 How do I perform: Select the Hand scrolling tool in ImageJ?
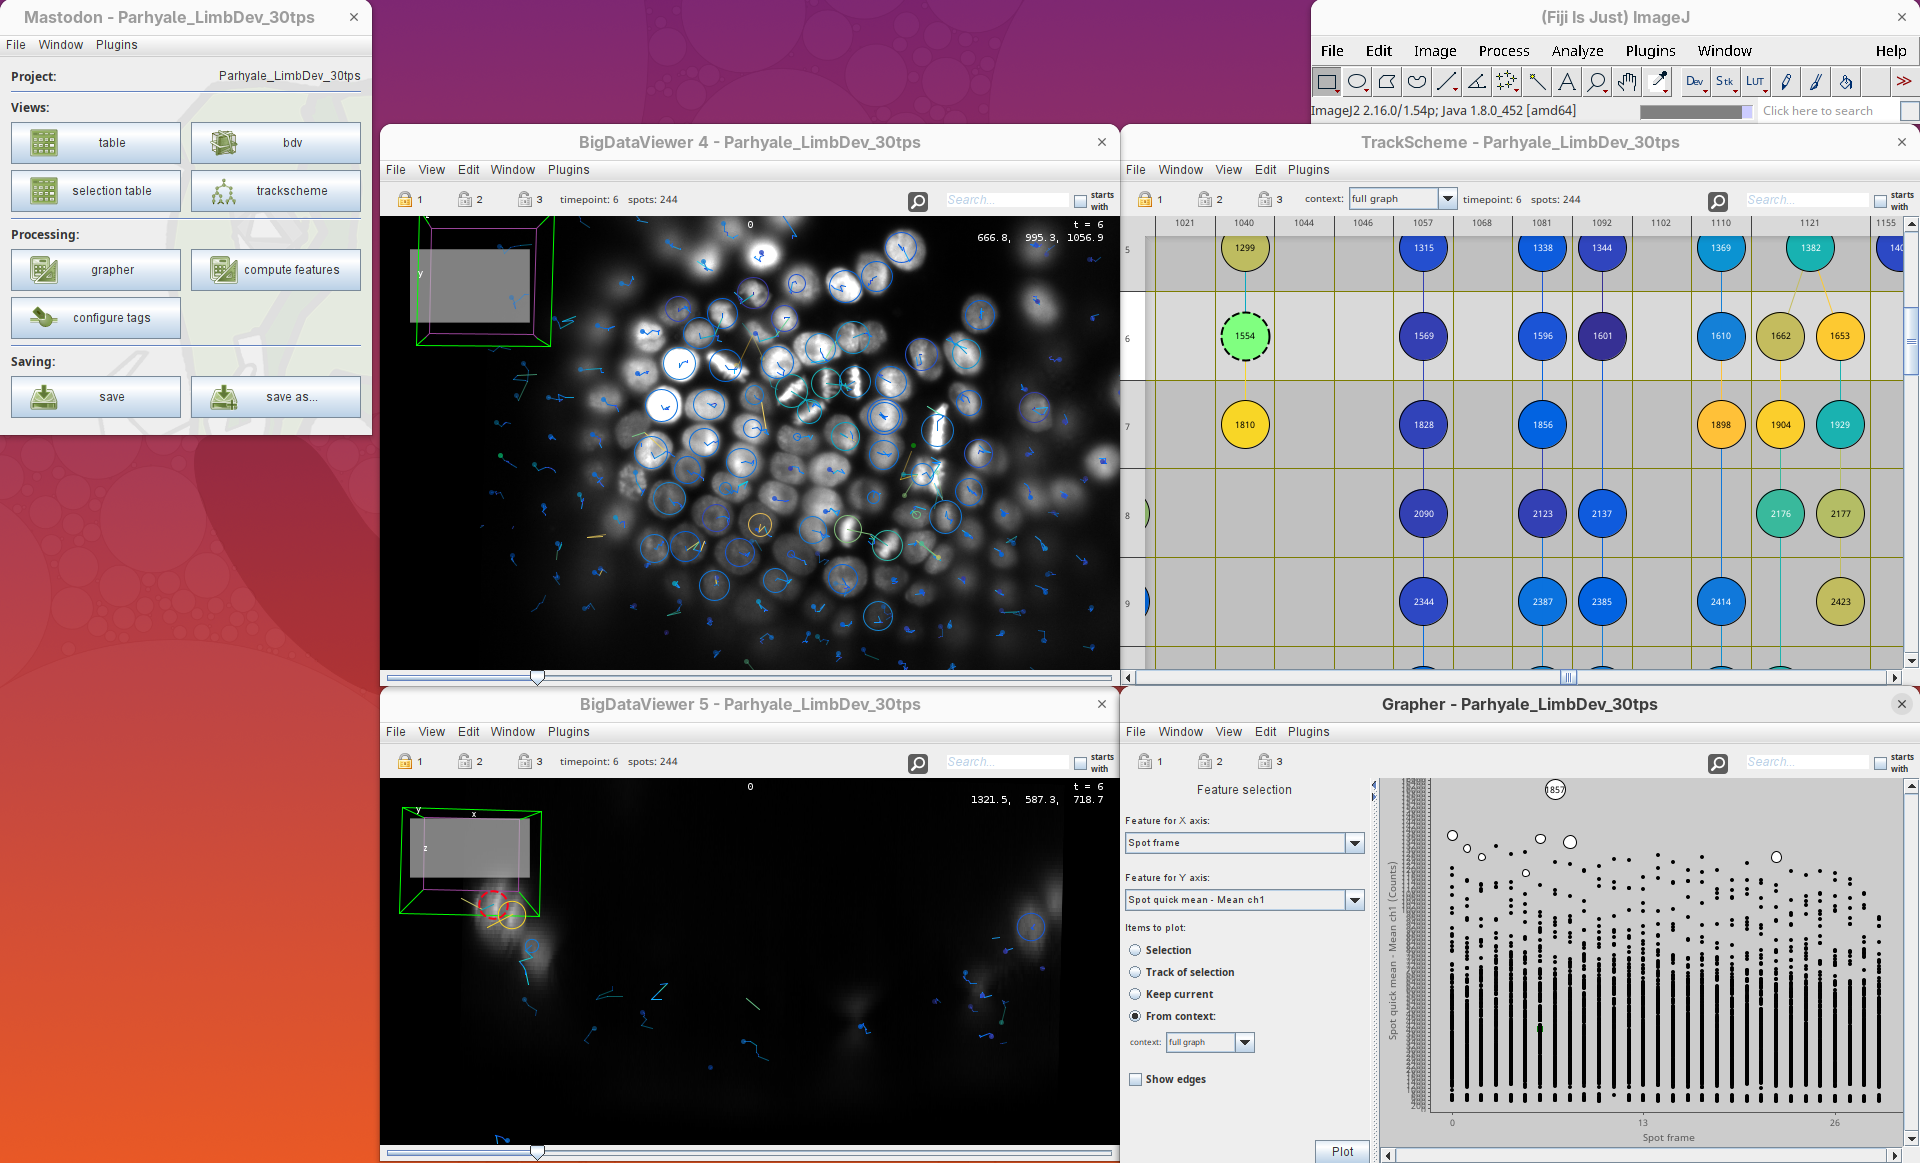pos(1627,82)
